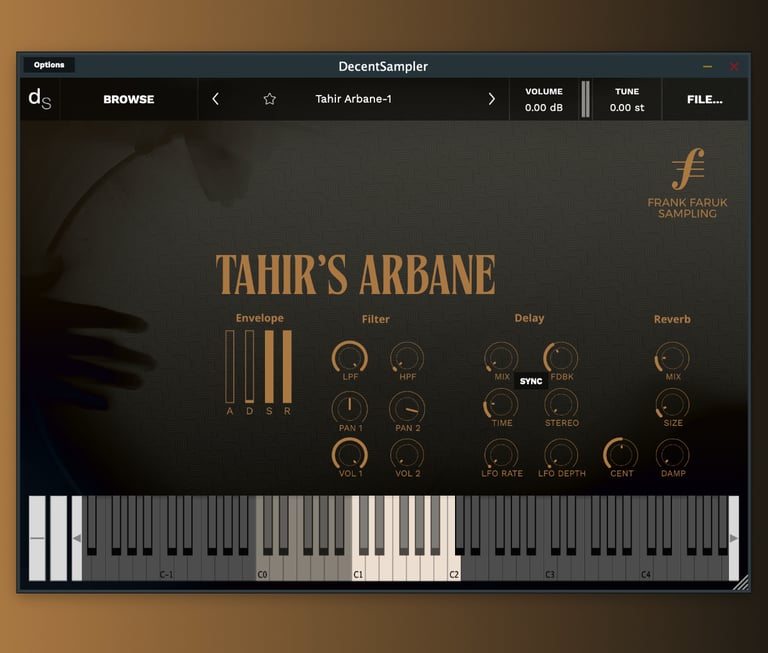768x653 pixels.
Task: Click the Envelope section label
Action: pyautogui.click(x=260, y=318)
